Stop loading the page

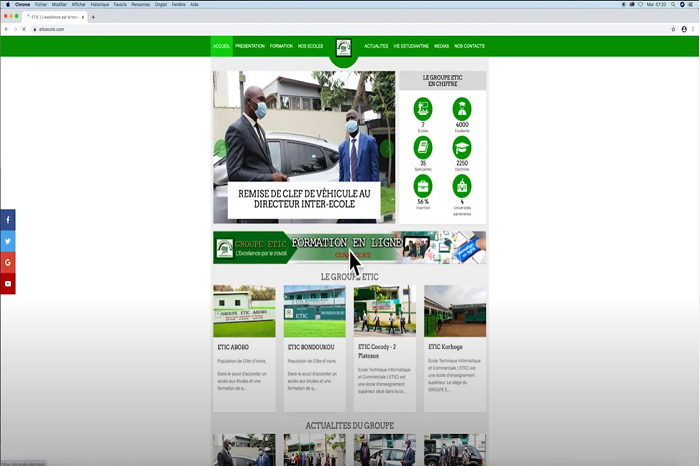coord(24,29)
